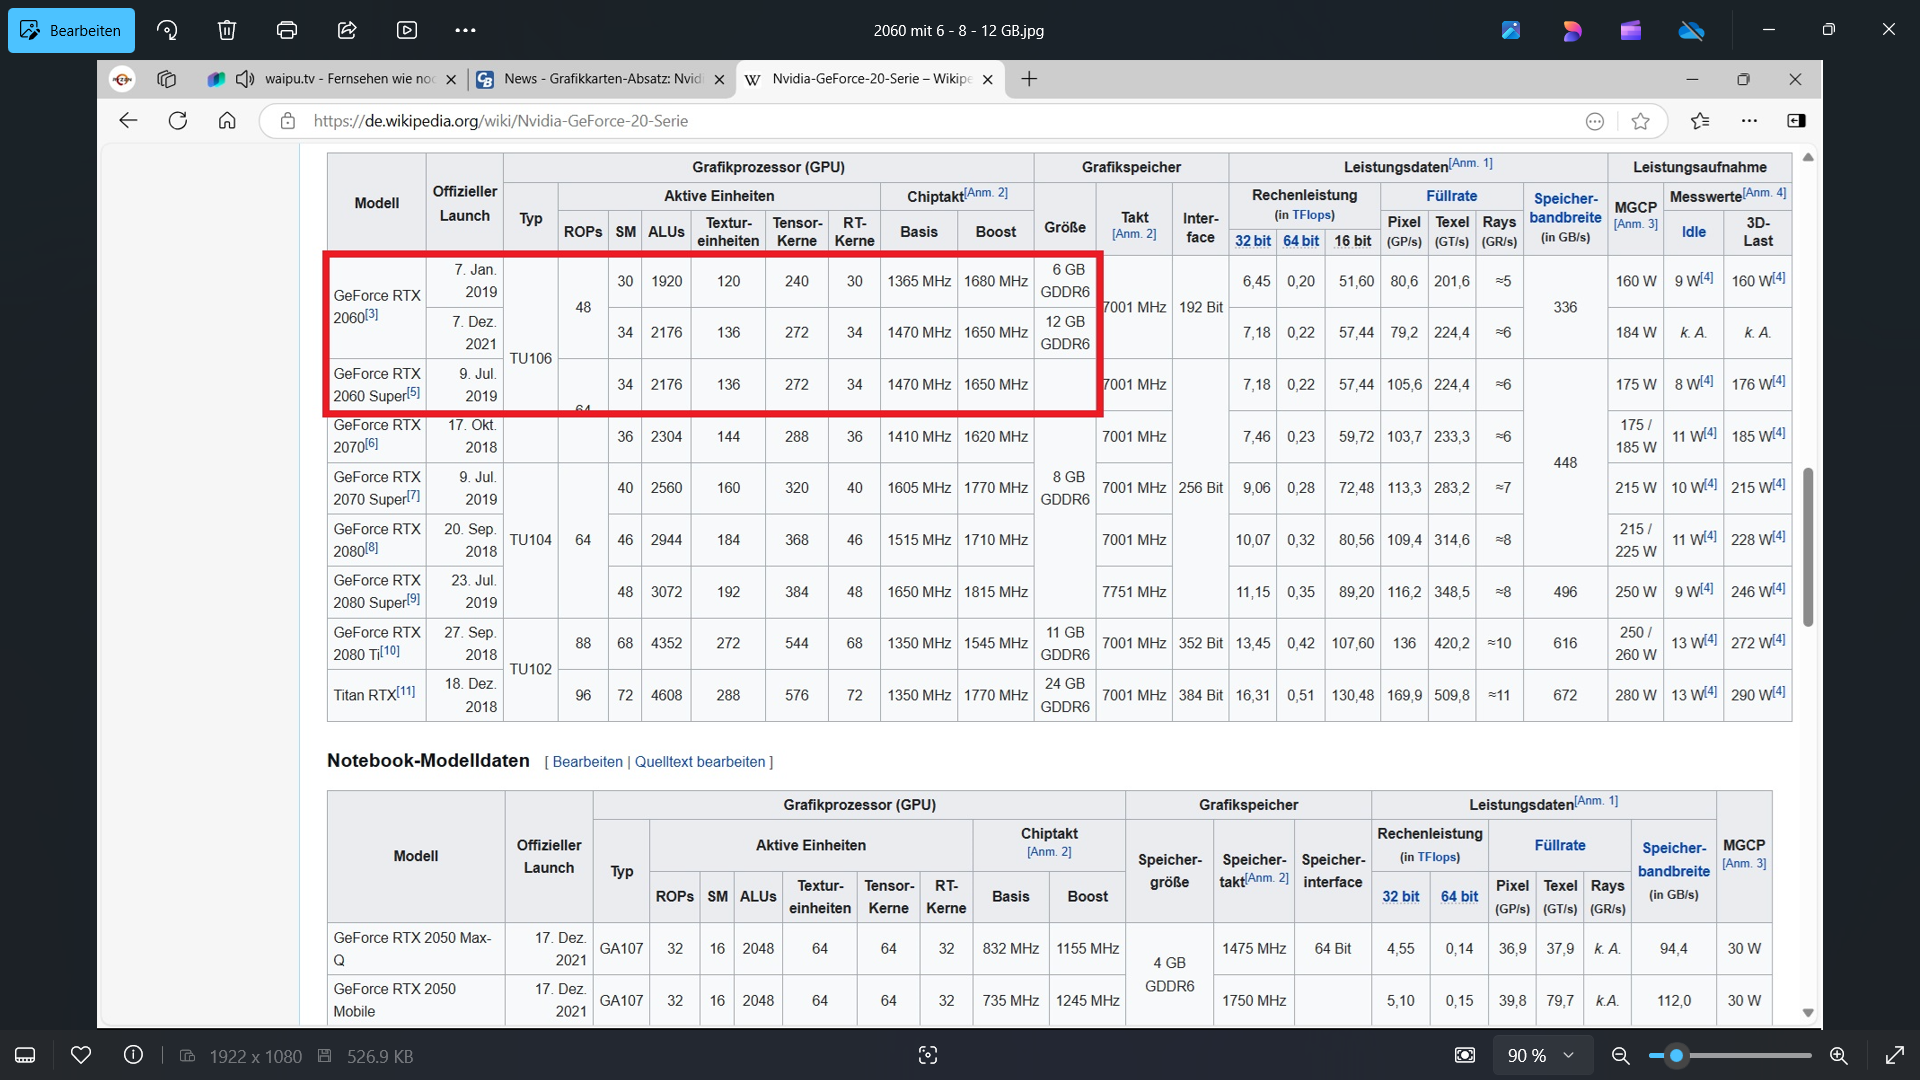Viewport: 1920px width, 1080px height.
Task: Enter fullscreen with expand arrows icon
Action: (1894, 1055)
